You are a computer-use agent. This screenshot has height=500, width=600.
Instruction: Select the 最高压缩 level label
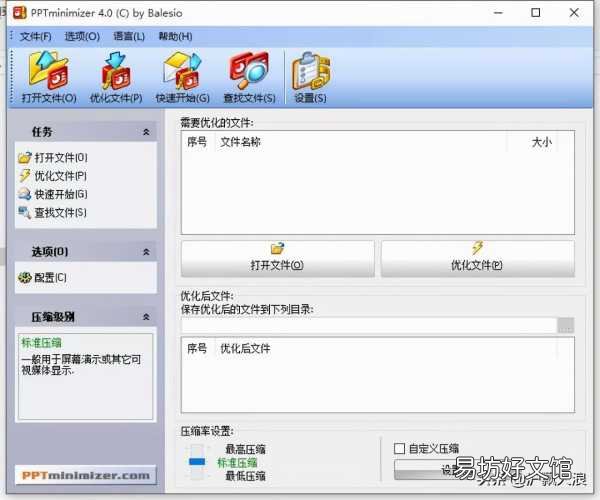pos(245,449)
